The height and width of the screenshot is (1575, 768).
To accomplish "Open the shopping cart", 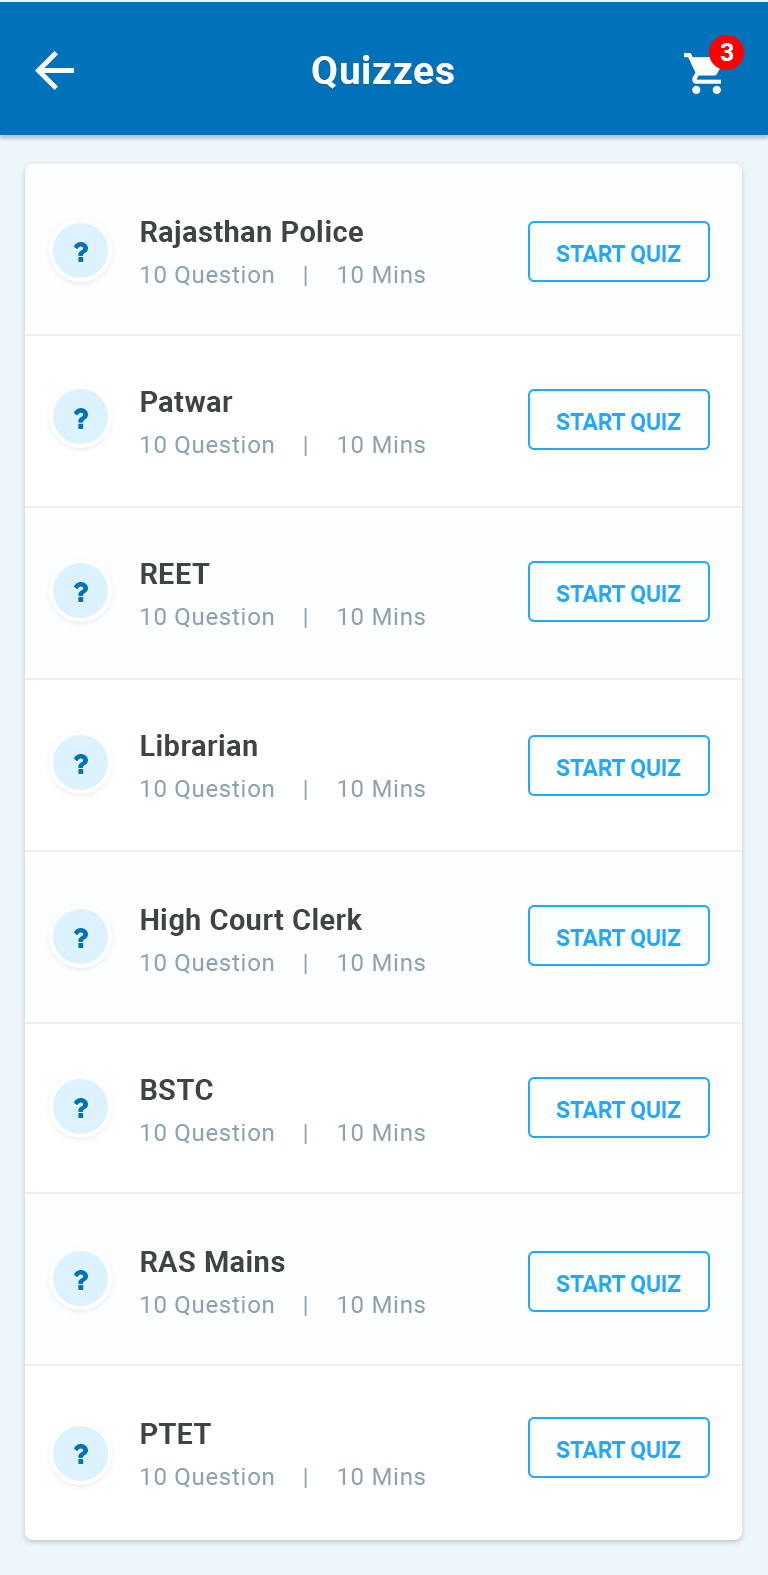I will [705, 73].
